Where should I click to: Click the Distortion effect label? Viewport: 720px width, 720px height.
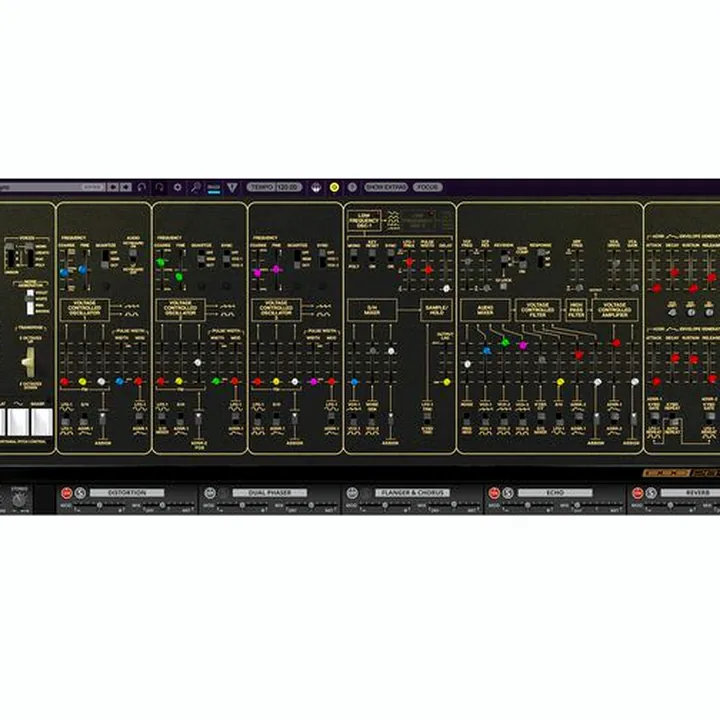(127, 493)
